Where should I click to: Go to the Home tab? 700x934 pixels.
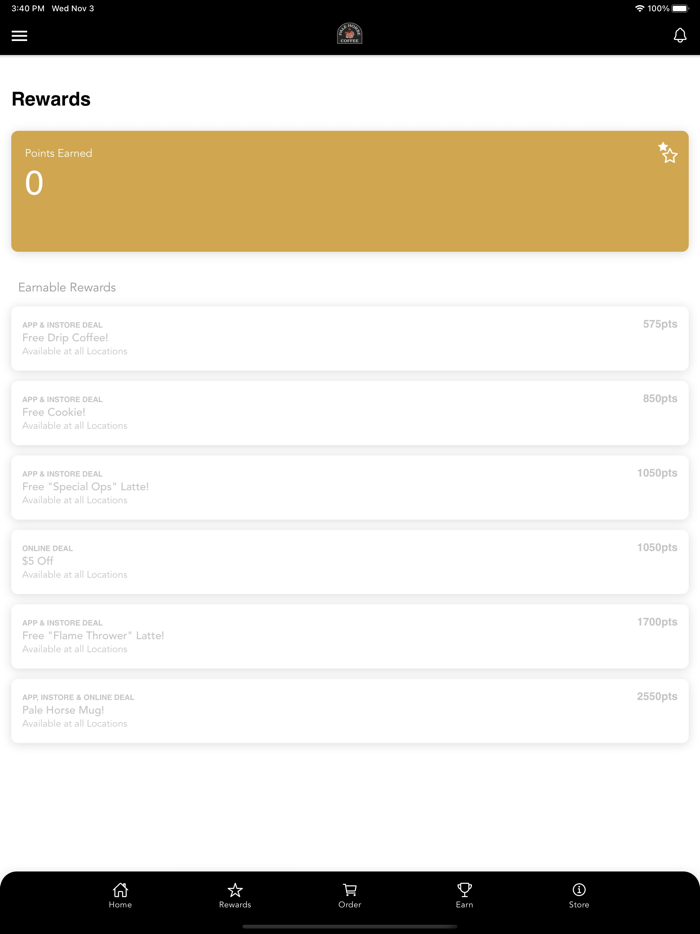pyautogui.click(x=120, y=895)
